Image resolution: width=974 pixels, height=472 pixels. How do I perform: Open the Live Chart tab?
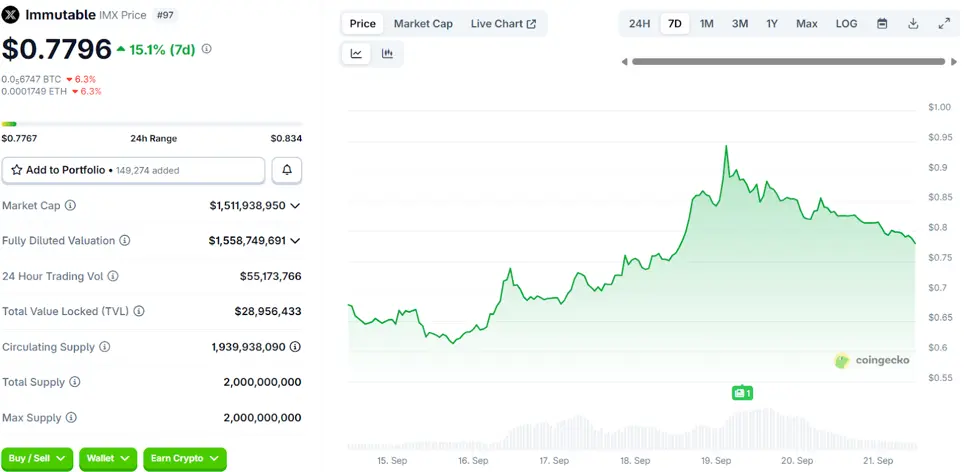click(503, 24)
